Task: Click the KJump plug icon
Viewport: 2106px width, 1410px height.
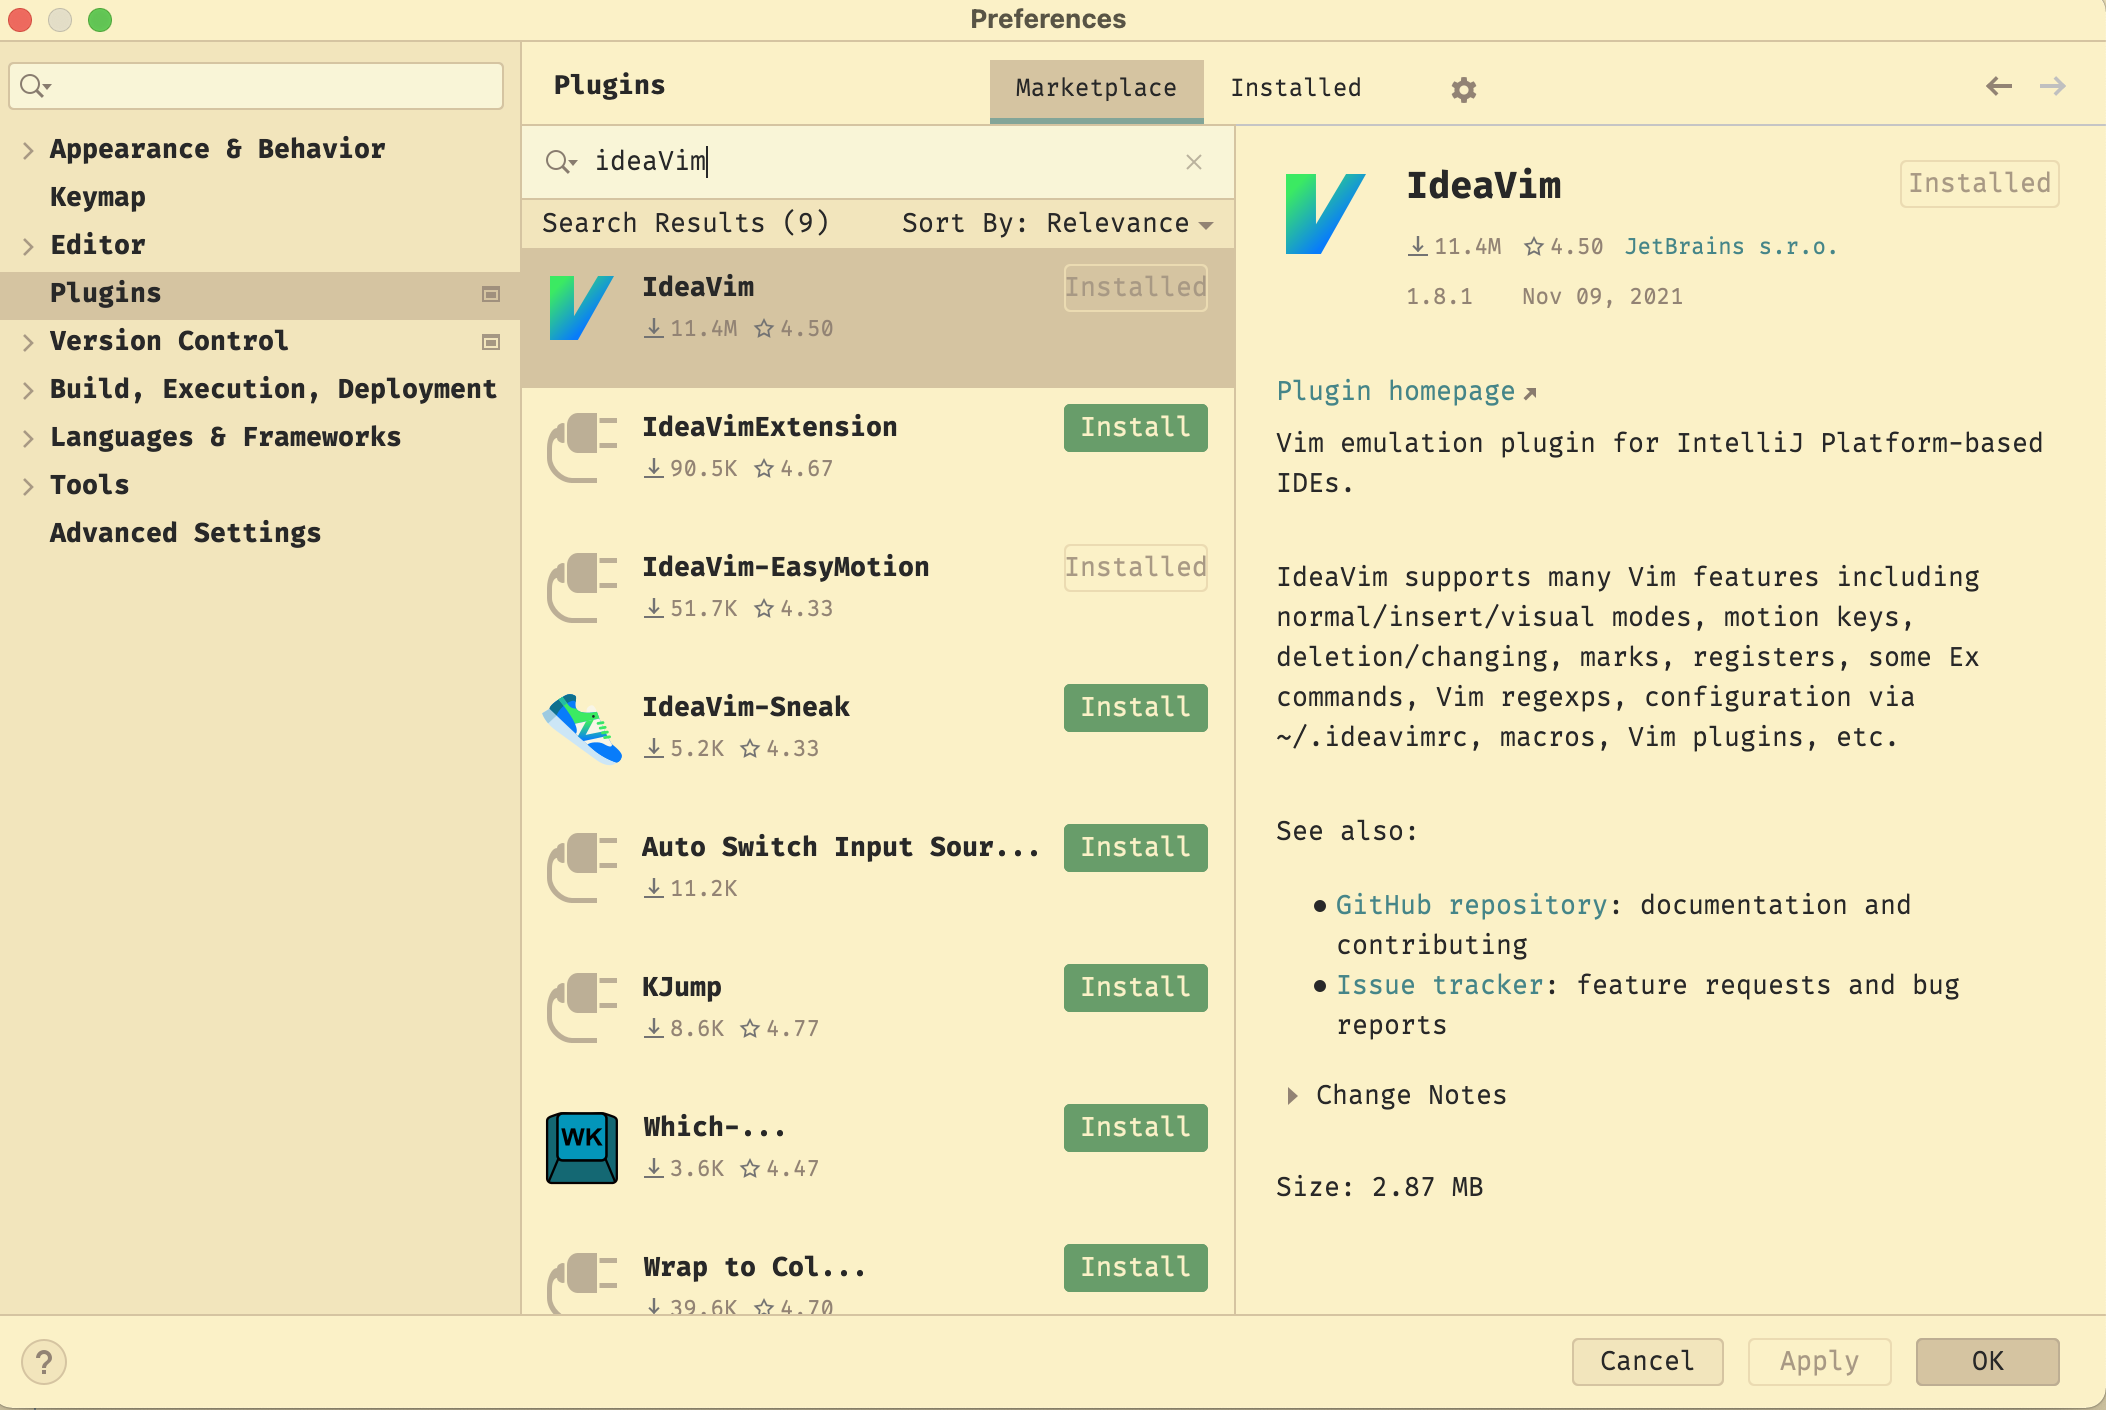Action: [581, 1008]
